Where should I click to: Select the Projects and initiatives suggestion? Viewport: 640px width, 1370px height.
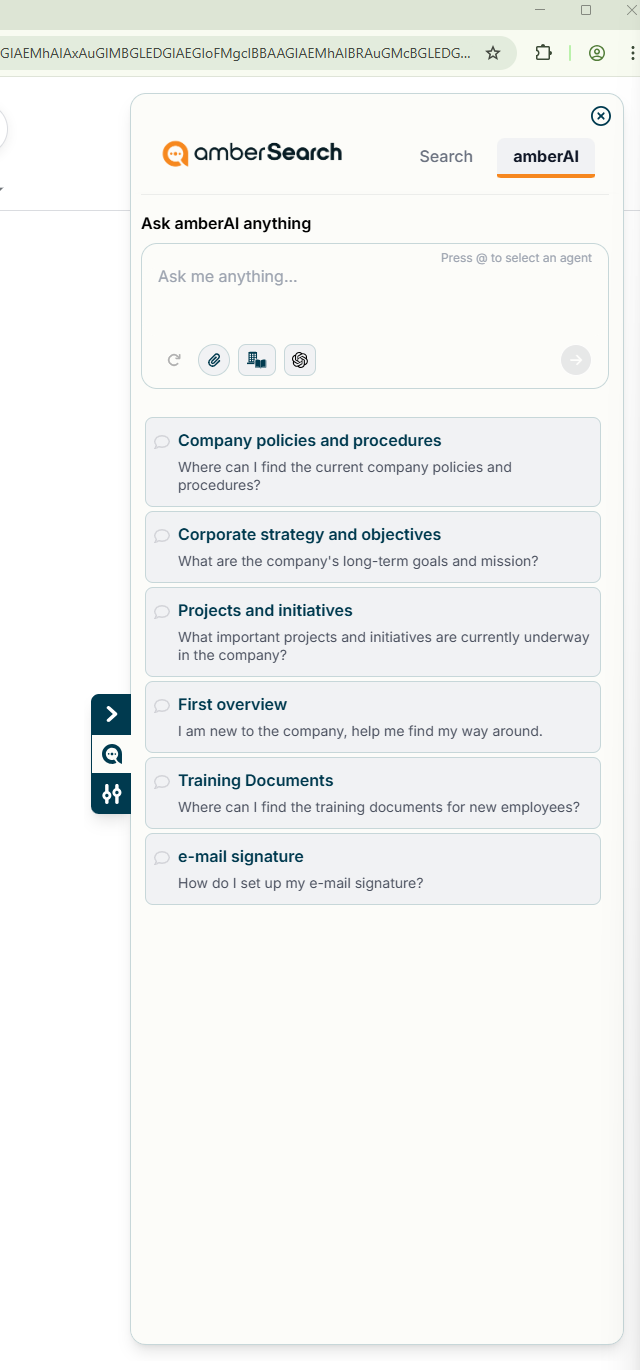(373, 632)
